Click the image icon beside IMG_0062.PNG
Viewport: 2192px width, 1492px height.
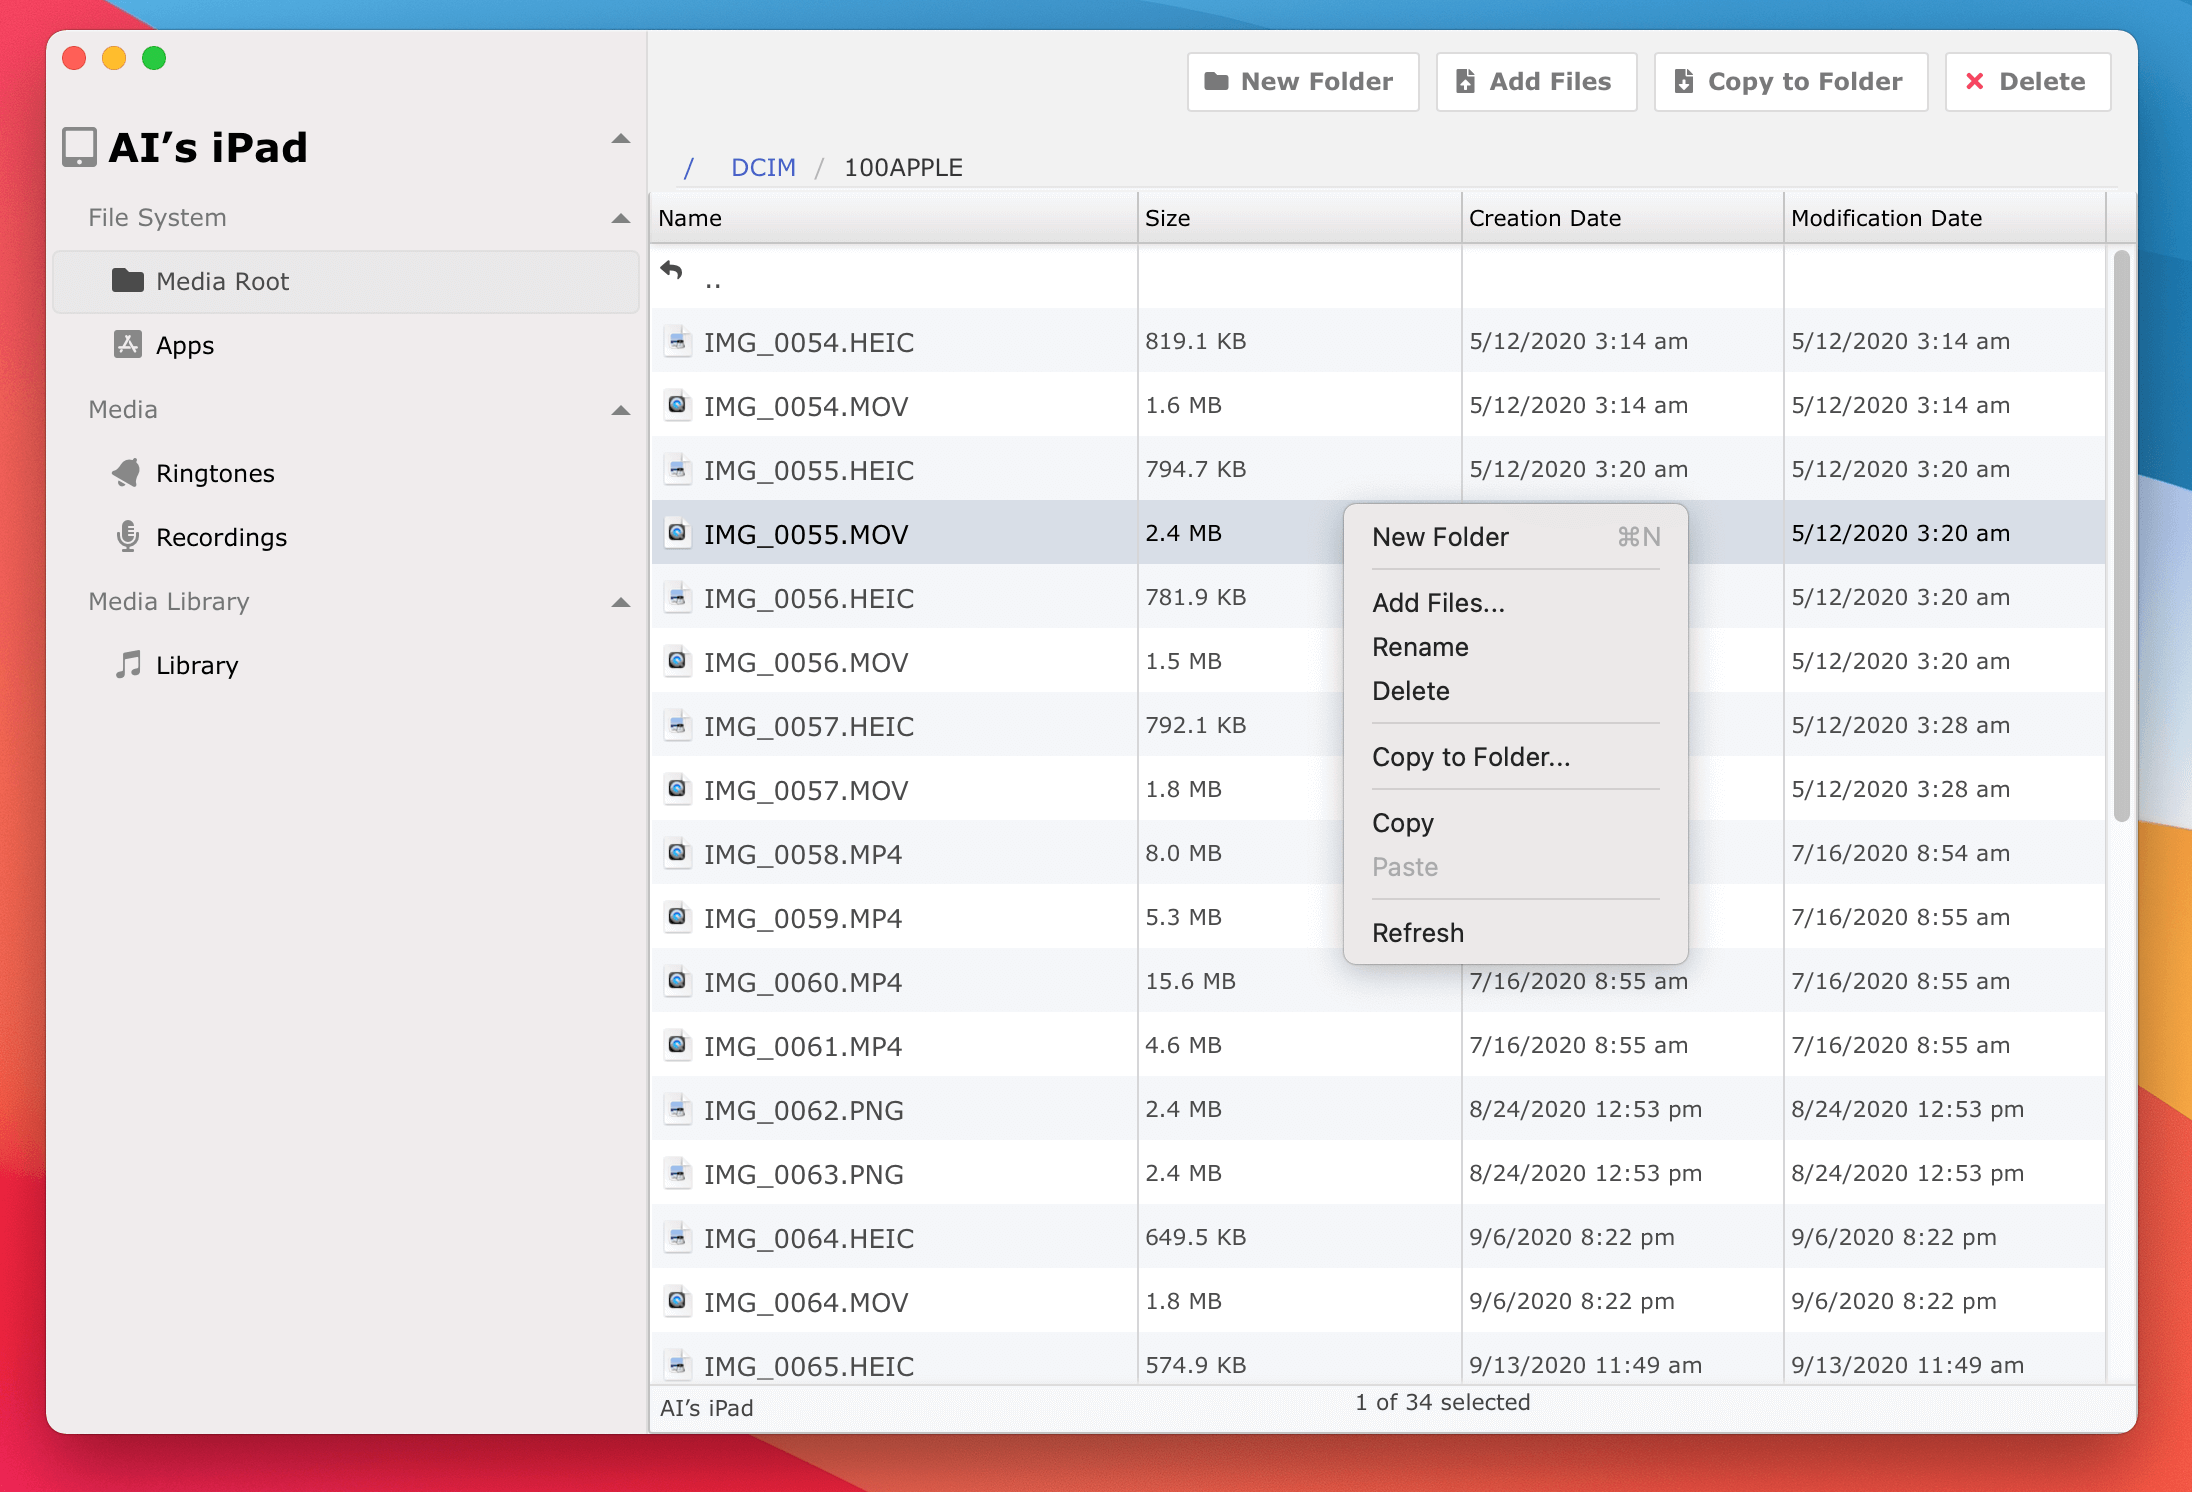(x=677, y=1109)
